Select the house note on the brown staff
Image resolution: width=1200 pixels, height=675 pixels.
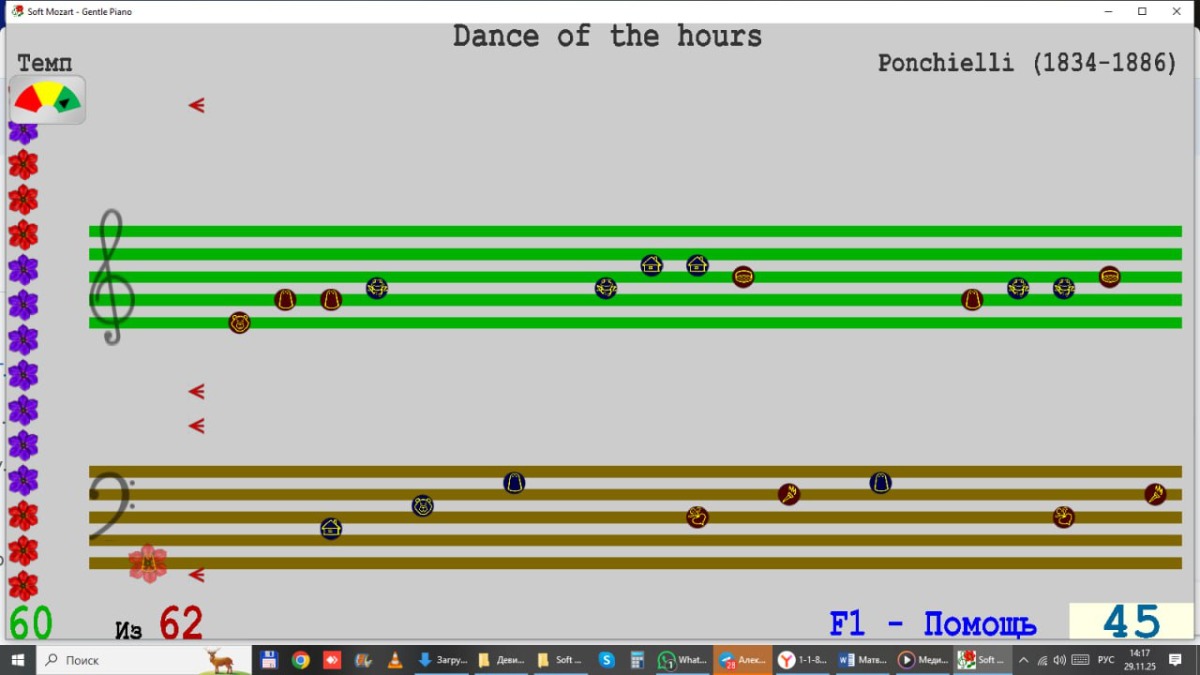(331, 528)
